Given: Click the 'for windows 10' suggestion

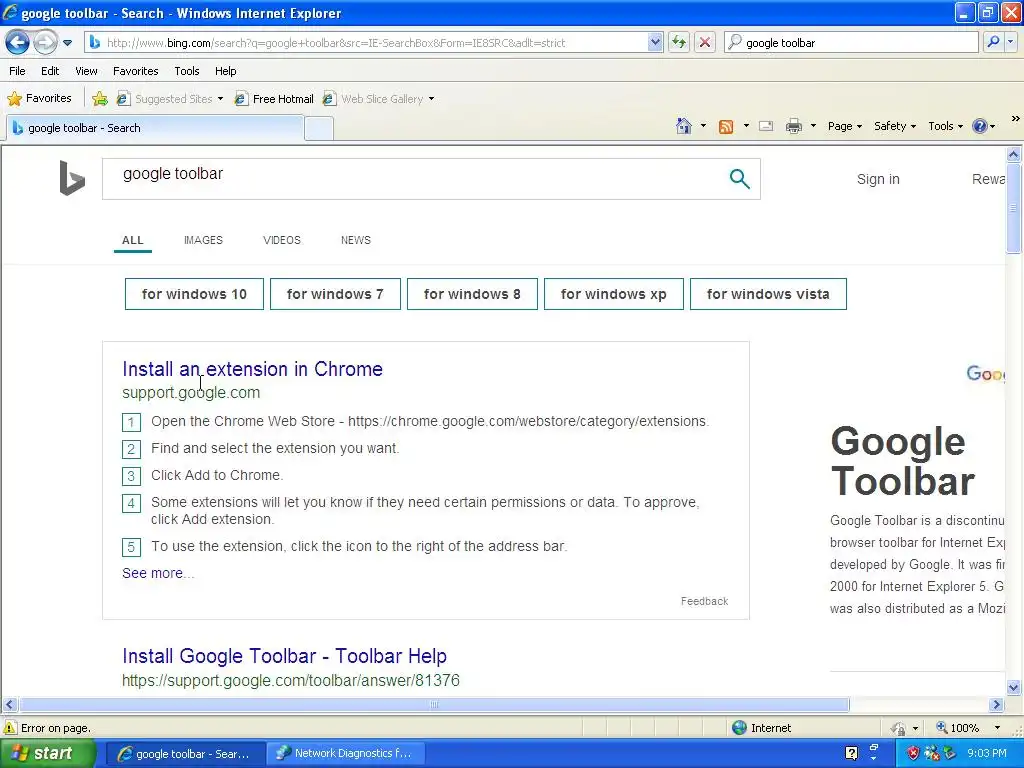Looking at the screenshot, I should click(x=194, y=294).
